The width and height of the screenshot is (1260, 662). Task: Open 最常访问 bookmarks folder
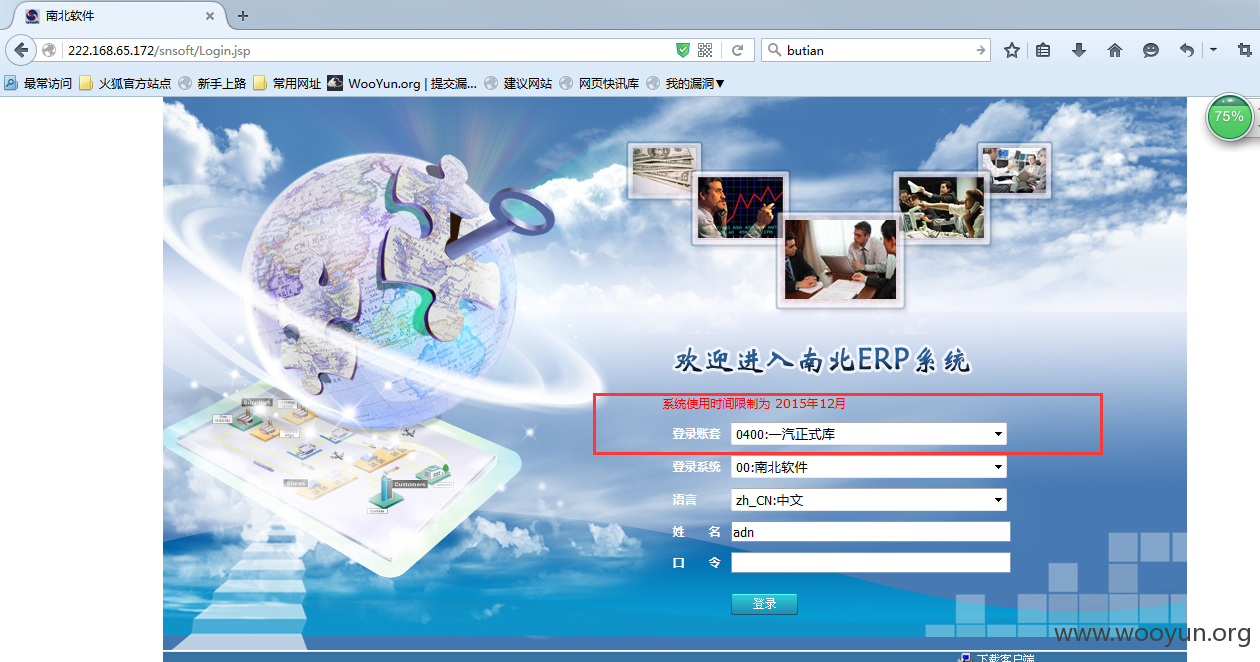pyautogui.click(x=38, y=83)
